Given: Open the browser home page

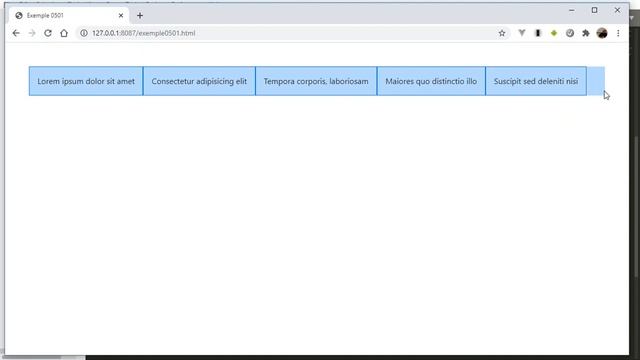Looking at the screenshot, I should (64, 33).
